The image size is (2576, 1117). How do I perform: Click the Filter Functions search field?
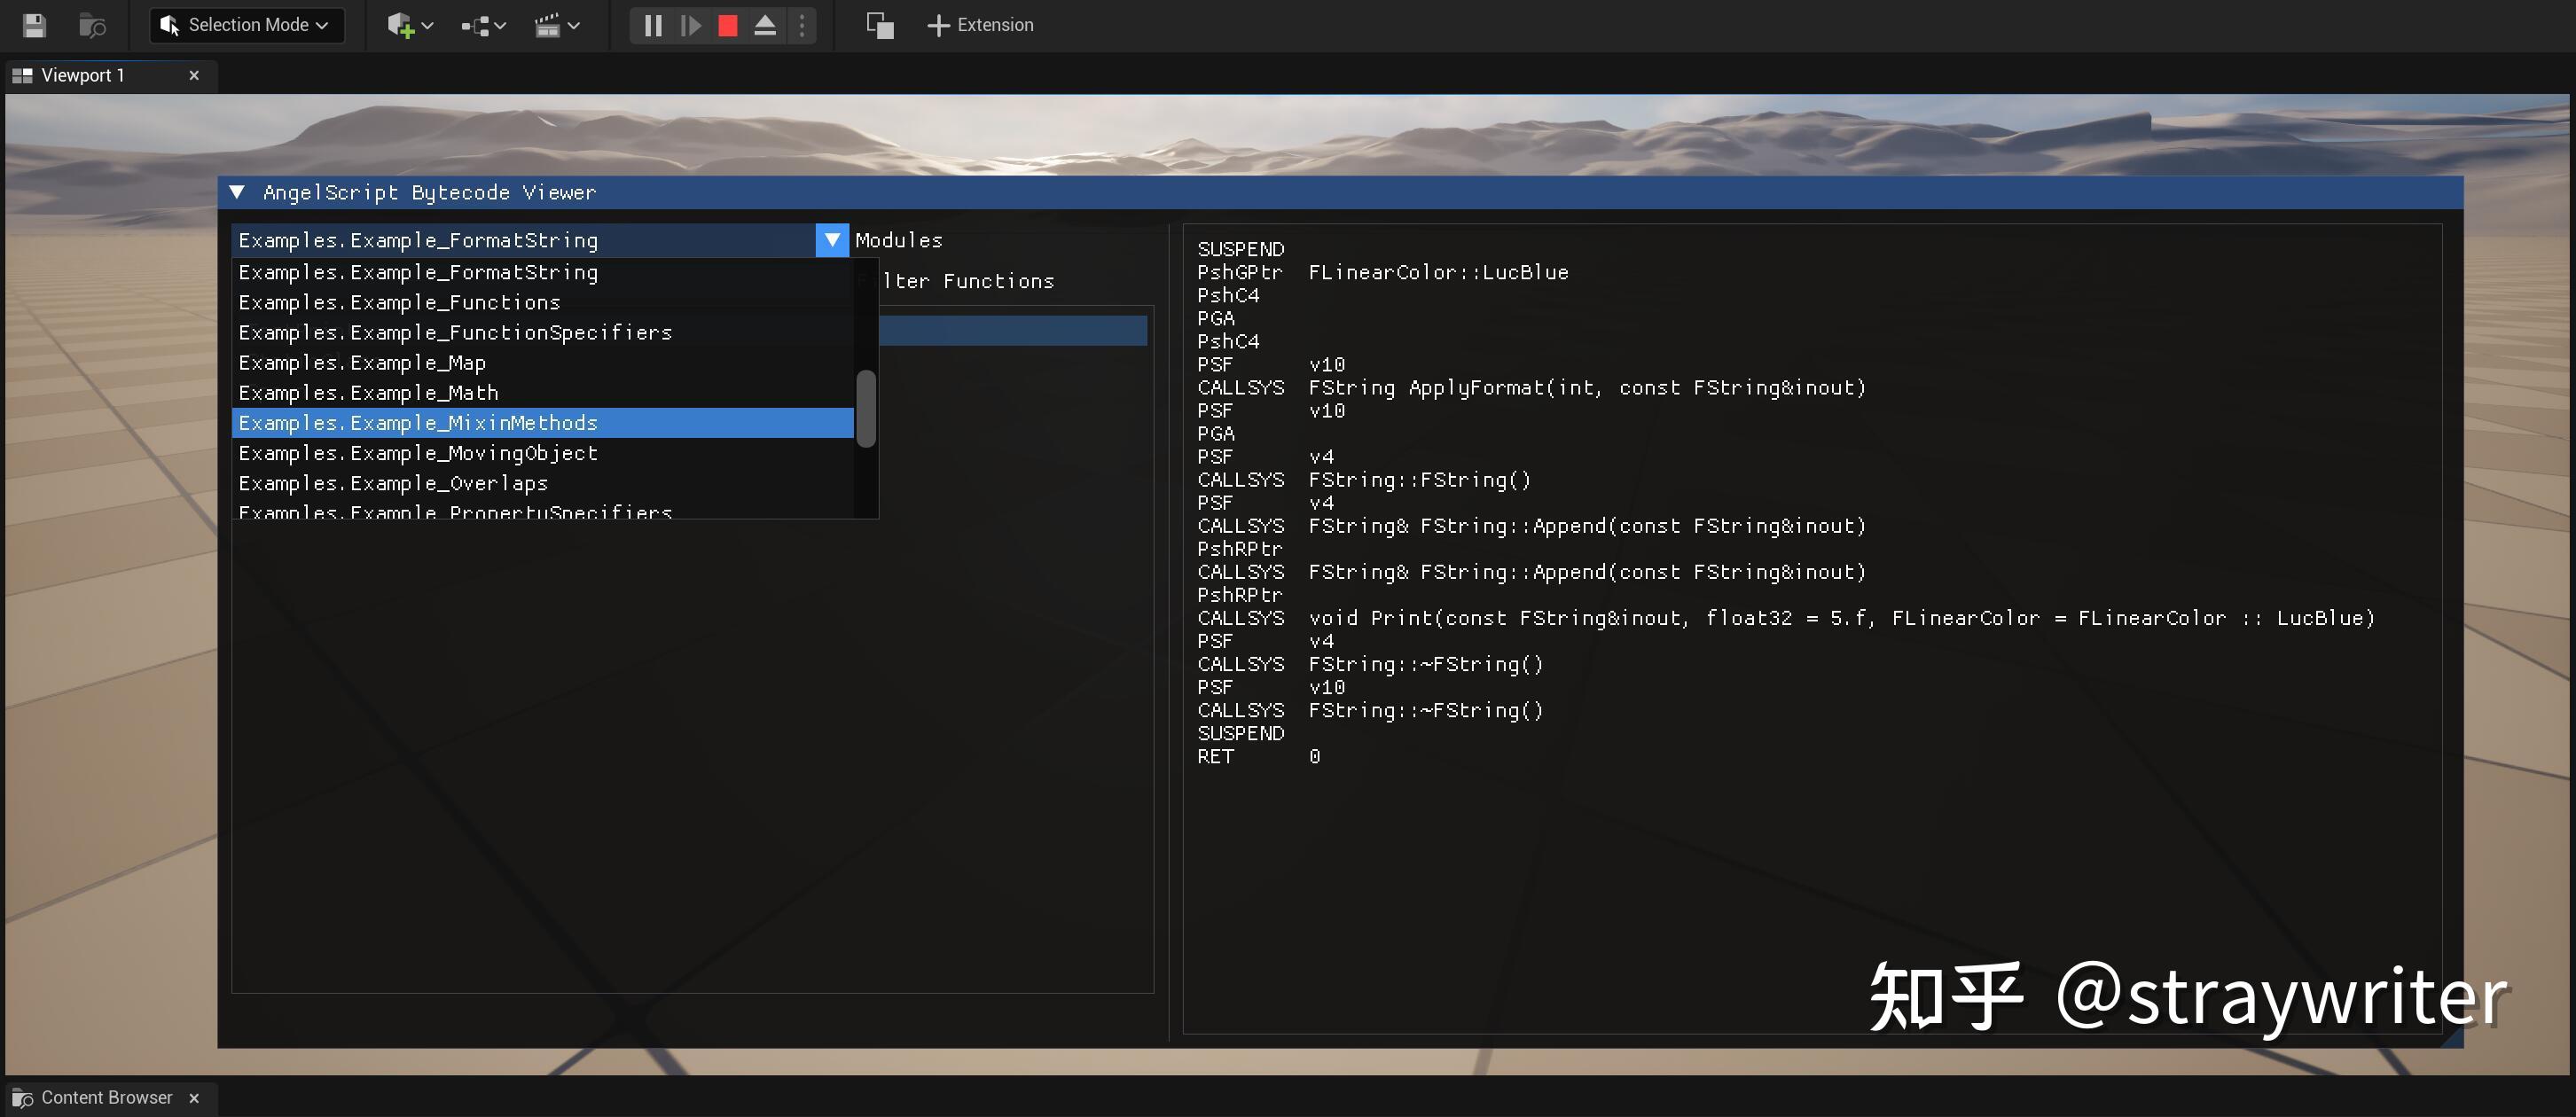coord(1000,281)
